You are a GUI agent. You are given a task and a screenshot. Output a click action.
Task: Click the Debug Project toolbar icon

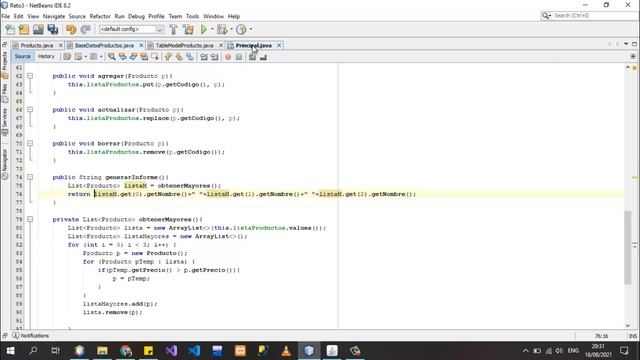coord(222,29)
